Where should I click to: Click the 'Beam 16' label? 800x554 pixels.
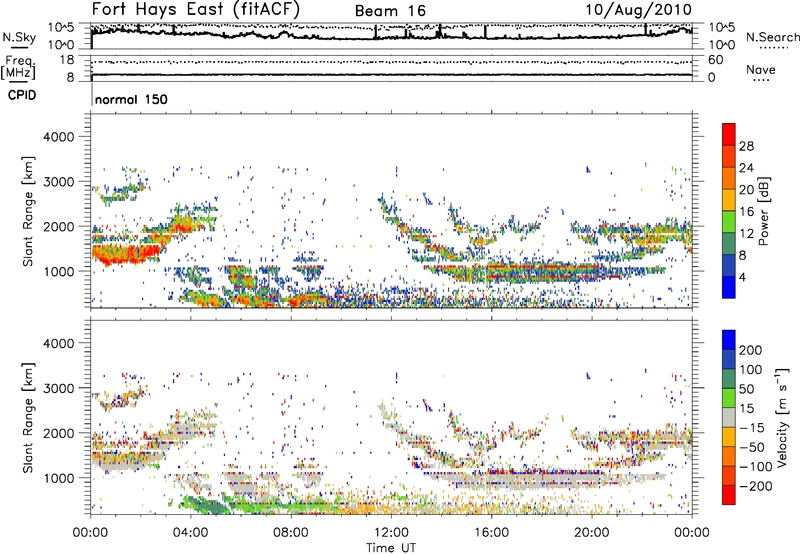click(x=390, y=11)
